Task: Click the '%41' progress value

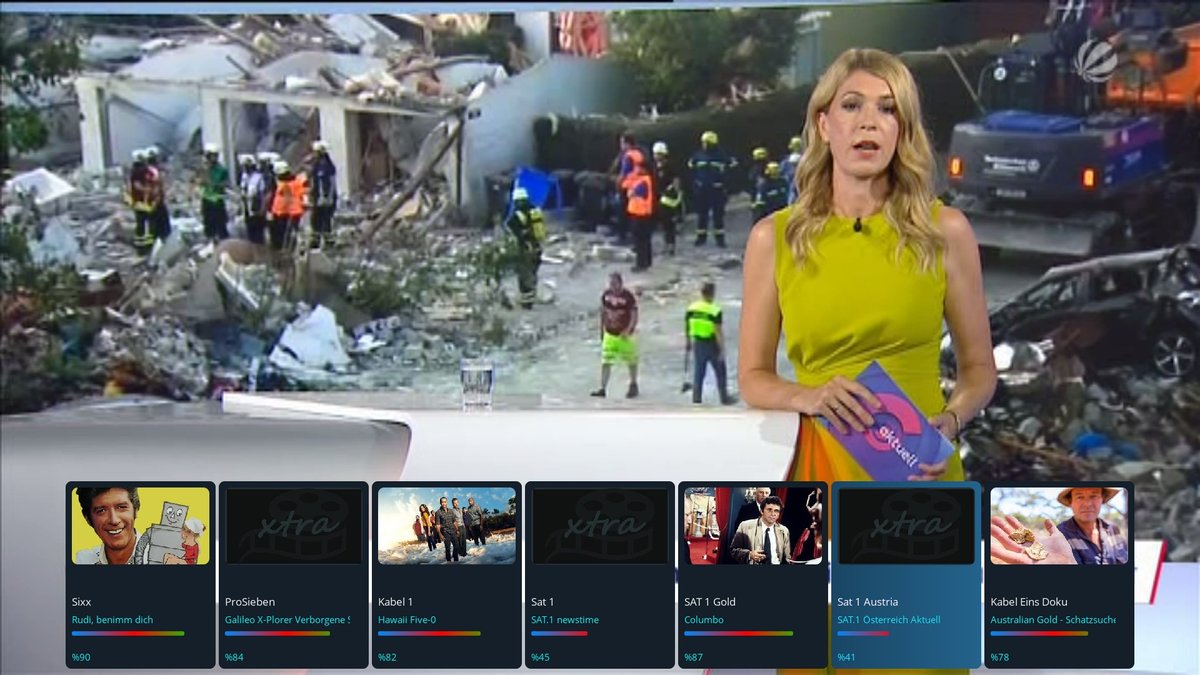Action: pos(846,657)
